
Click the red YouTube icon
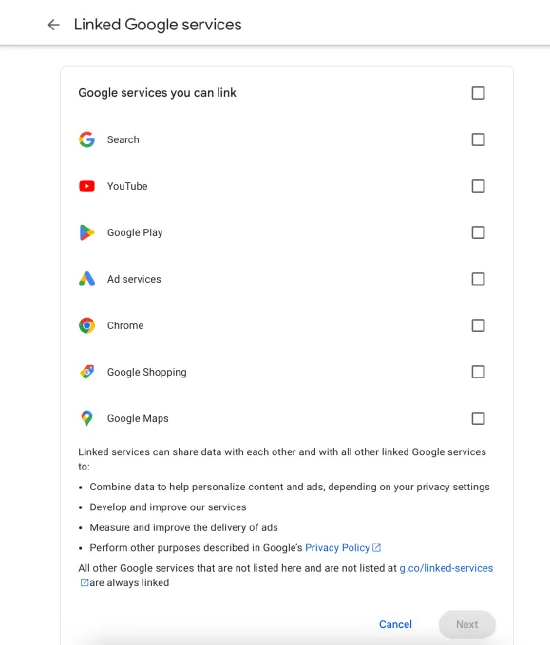87,186
